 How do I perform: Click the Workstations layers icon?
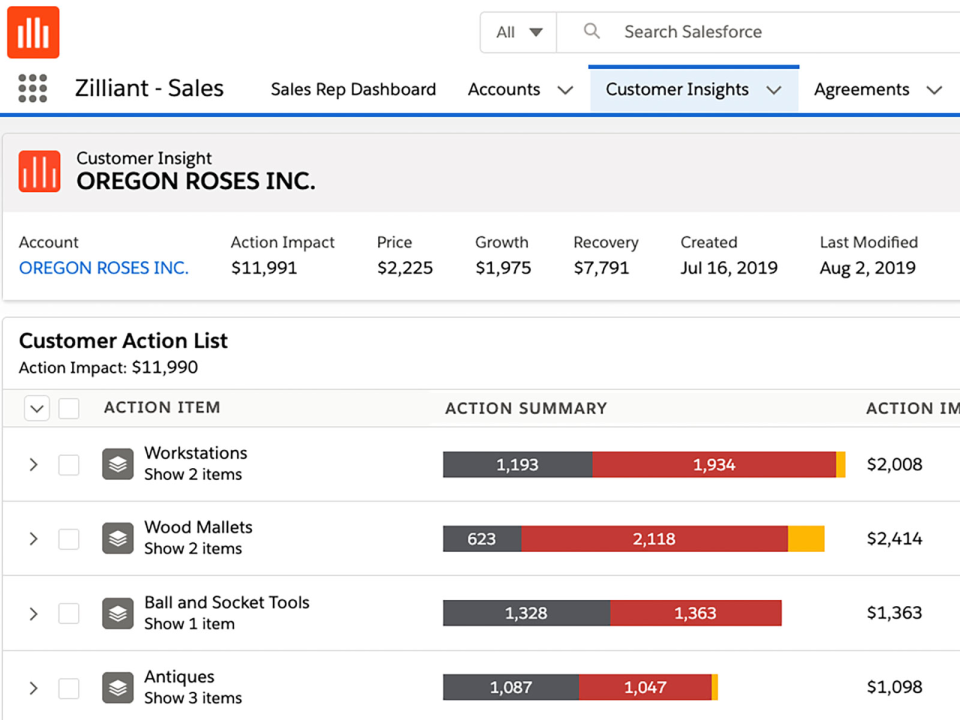[118, 464]
